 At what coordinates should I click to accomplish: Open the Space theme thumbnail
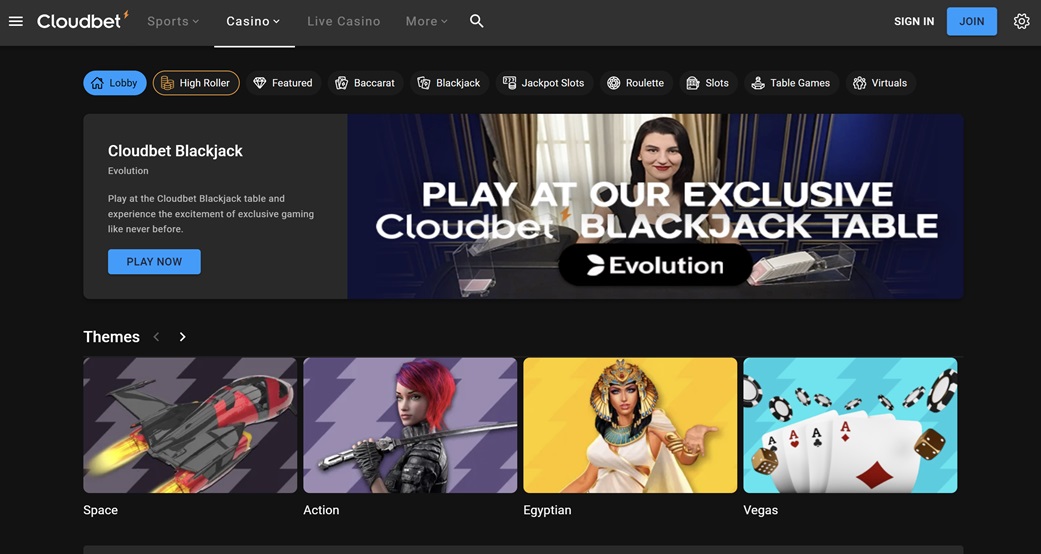pyautogui.click(x=190, y=425)
